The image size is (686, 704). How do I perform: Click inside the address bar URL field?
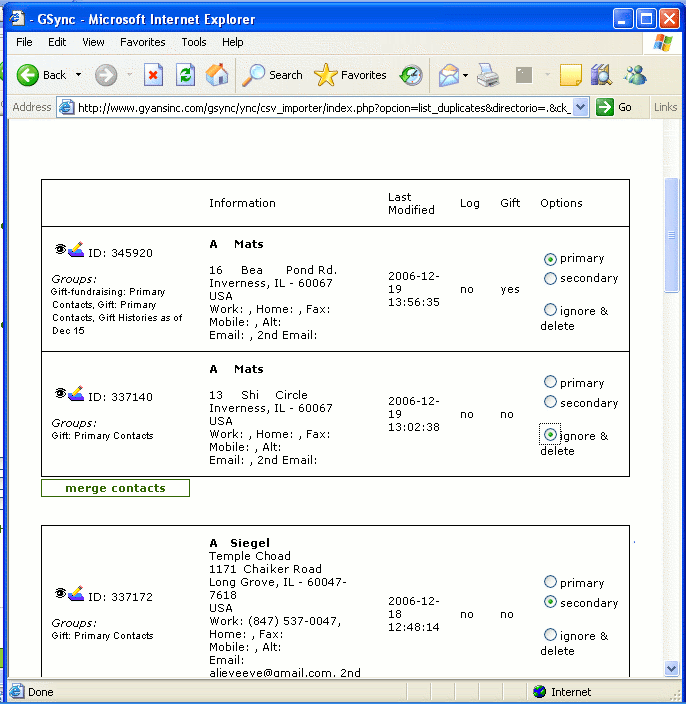pos(320,107)
